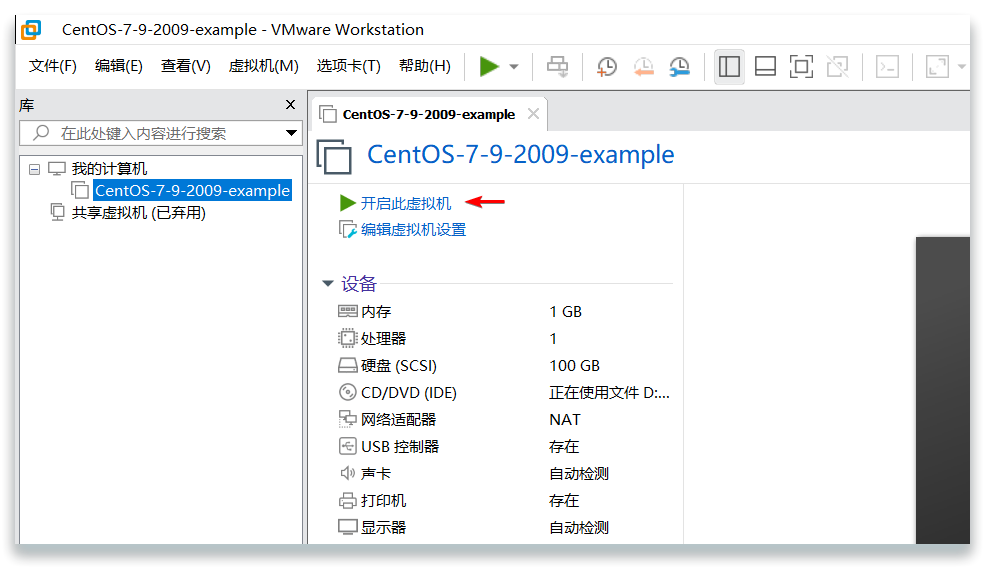Collapse the 我的计算机 tree node
The width and height of the screenshot is (985, 569).
tap(35, 169)
